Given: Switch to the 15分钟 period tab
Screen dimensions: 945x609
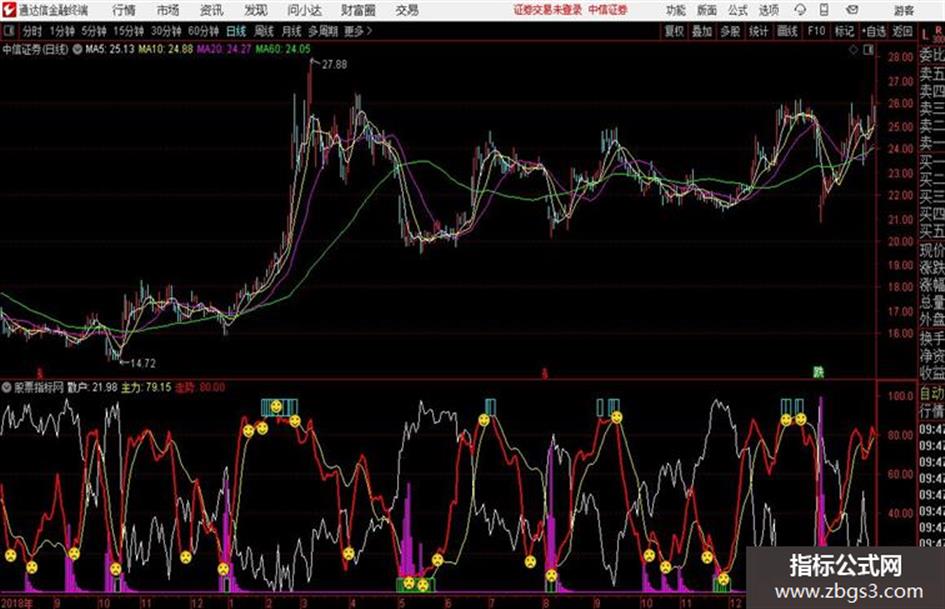Looking at the screenshot, I should tap(128, 31).
